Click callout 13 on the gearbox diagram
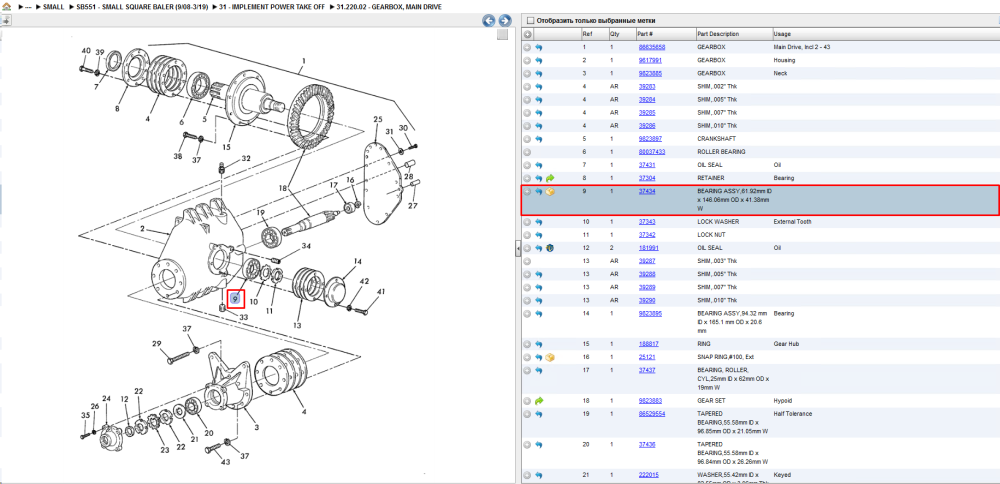 point(297,325)
